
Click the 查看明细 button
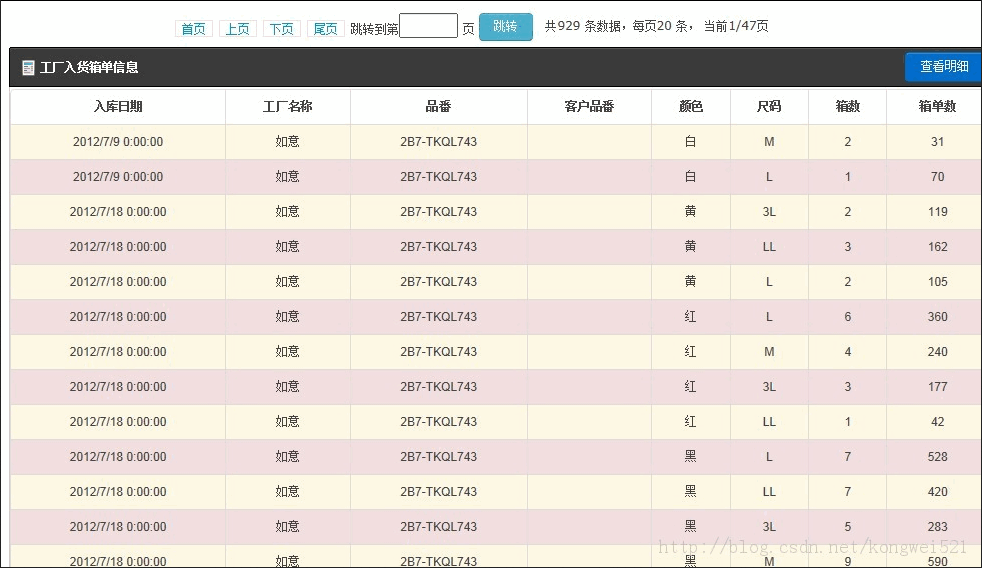click(x=943, y=67)
